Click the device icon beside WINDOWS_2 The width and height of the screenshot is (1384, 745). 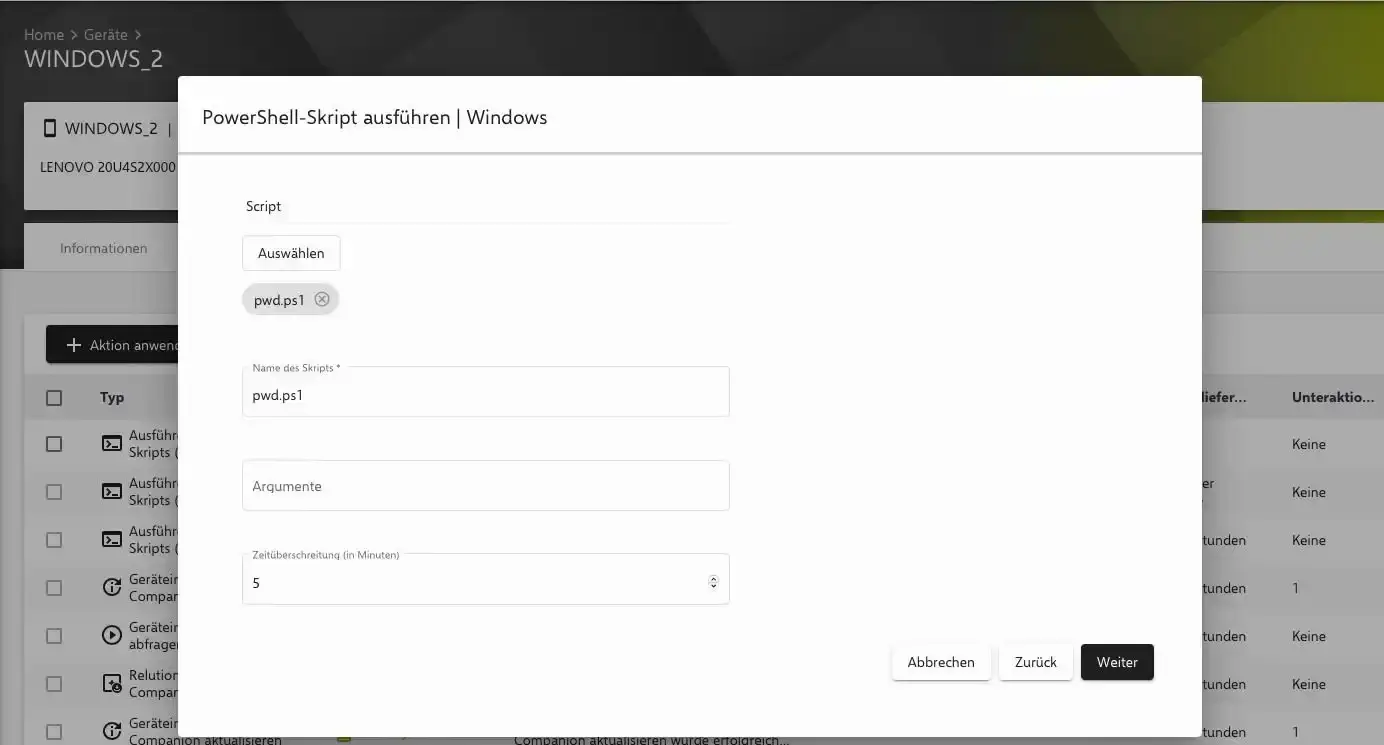pyautogui.click(x=50, y=128)
